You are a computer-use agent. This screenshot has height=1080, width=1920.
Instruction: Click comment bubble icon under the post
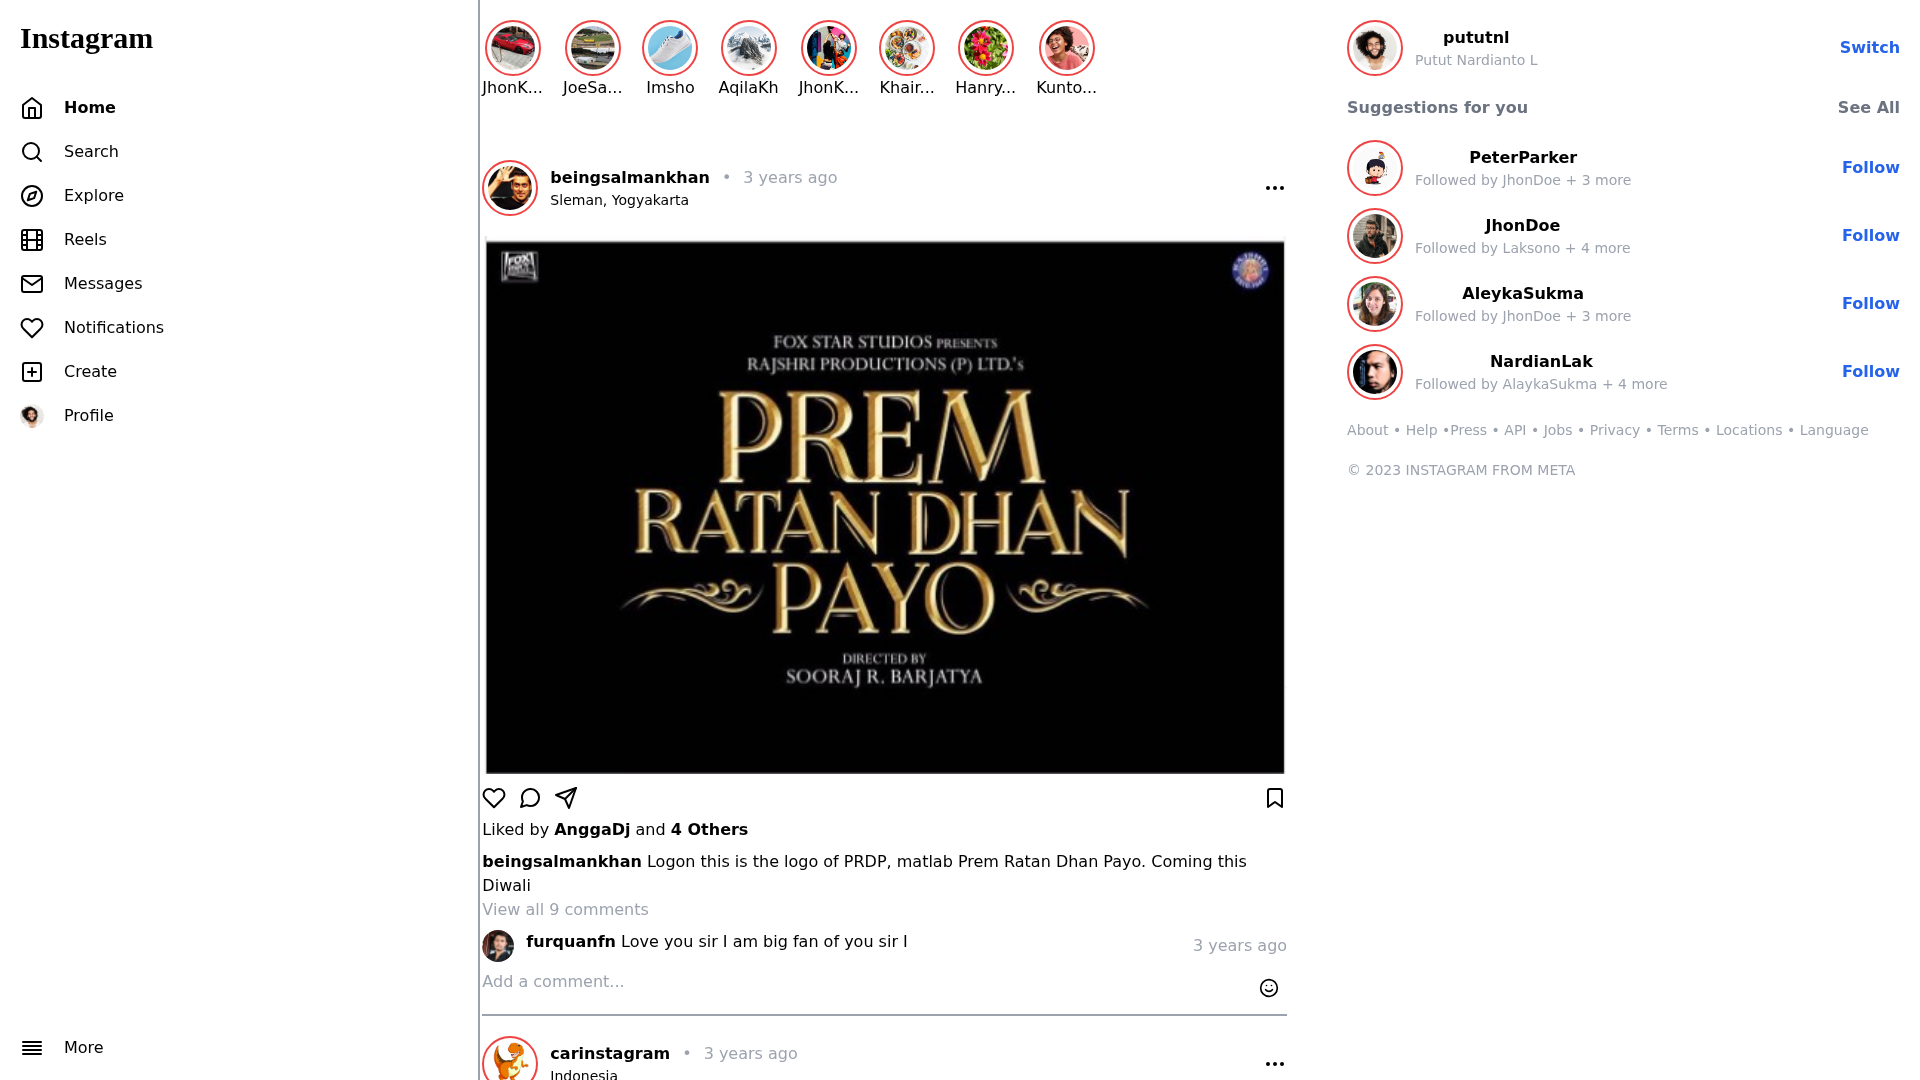click(530, 798)
